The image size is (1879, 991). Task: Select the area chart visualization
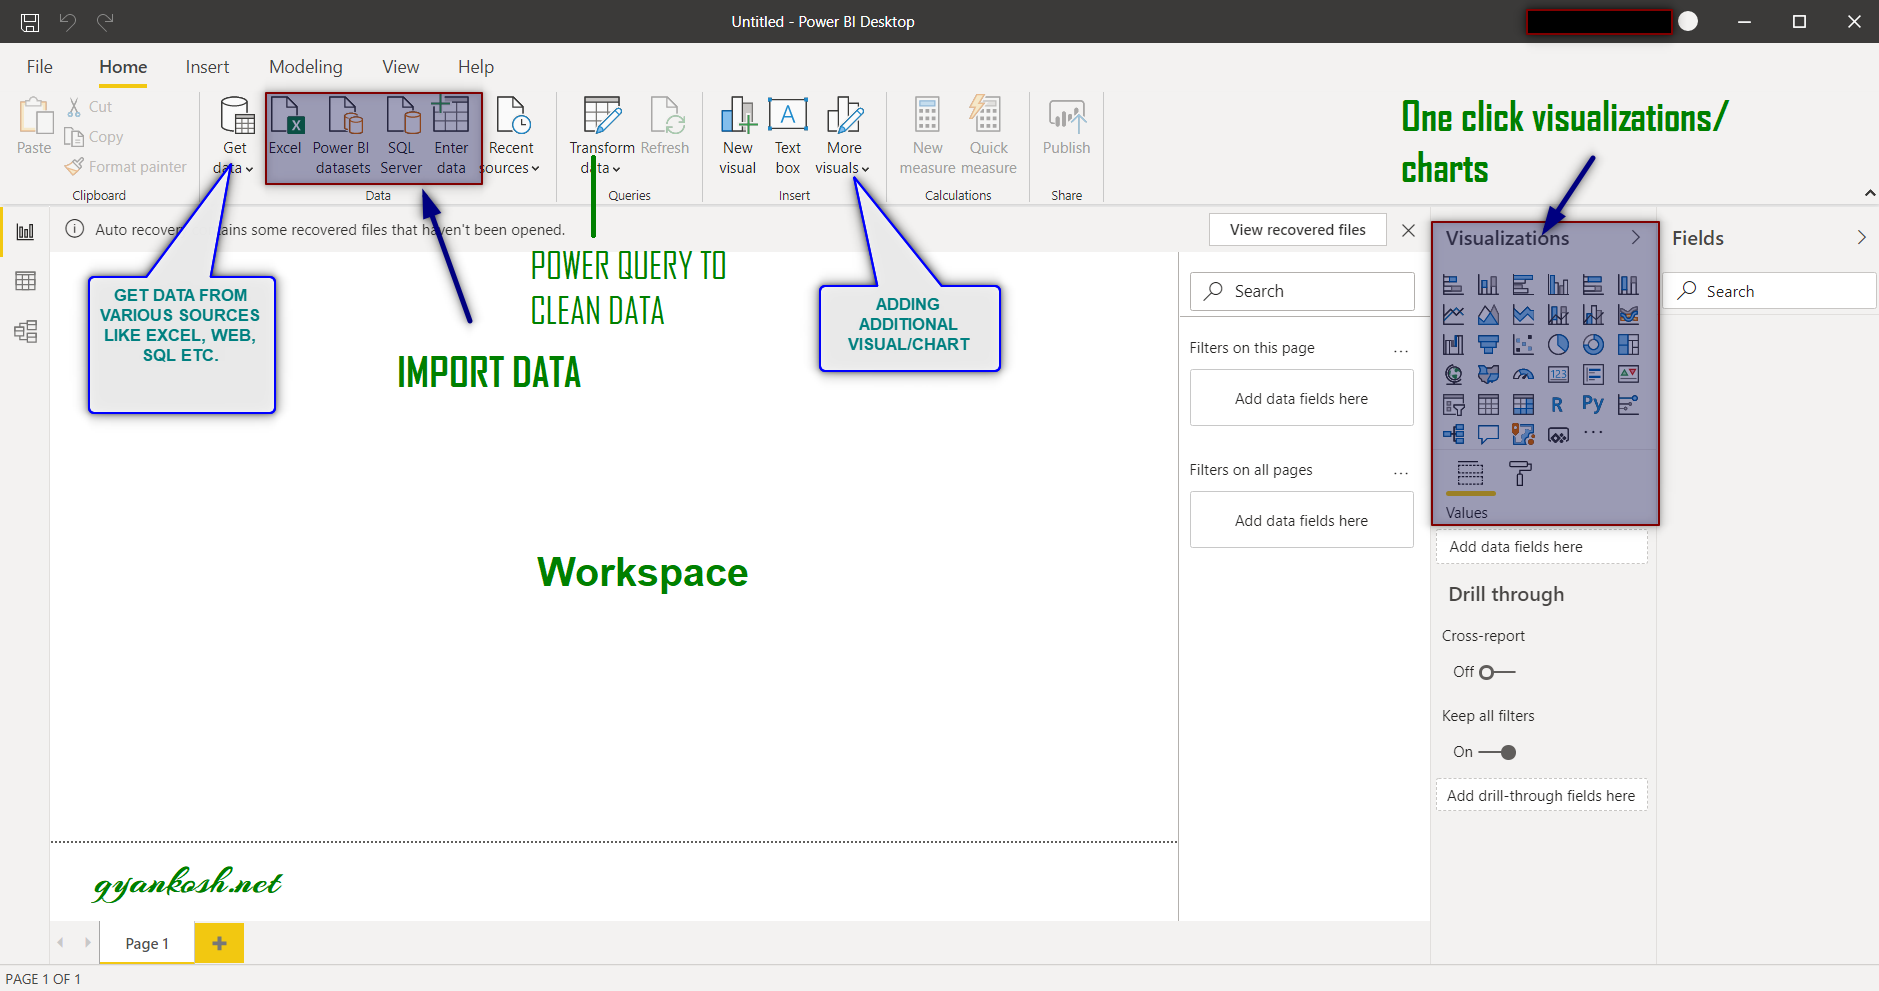pyautogui.click(x=1488, y=315)
